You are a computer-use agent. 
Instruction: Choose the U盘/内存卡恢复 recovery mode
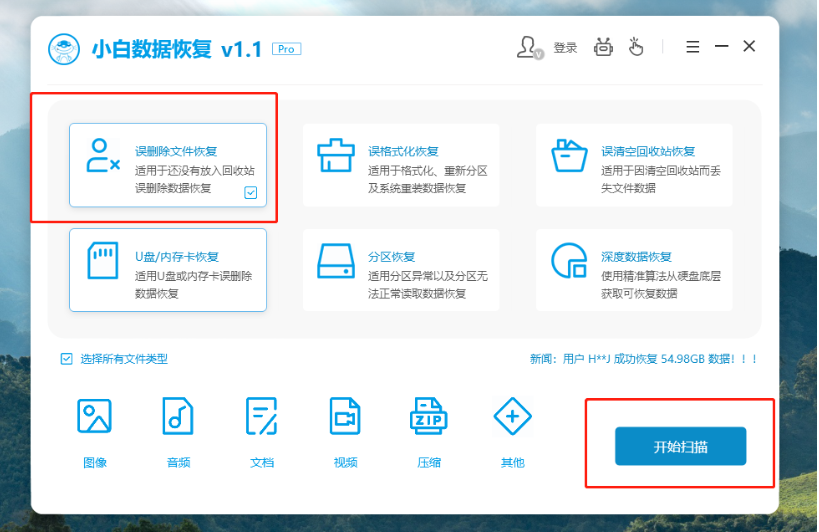tap(168, 270)
